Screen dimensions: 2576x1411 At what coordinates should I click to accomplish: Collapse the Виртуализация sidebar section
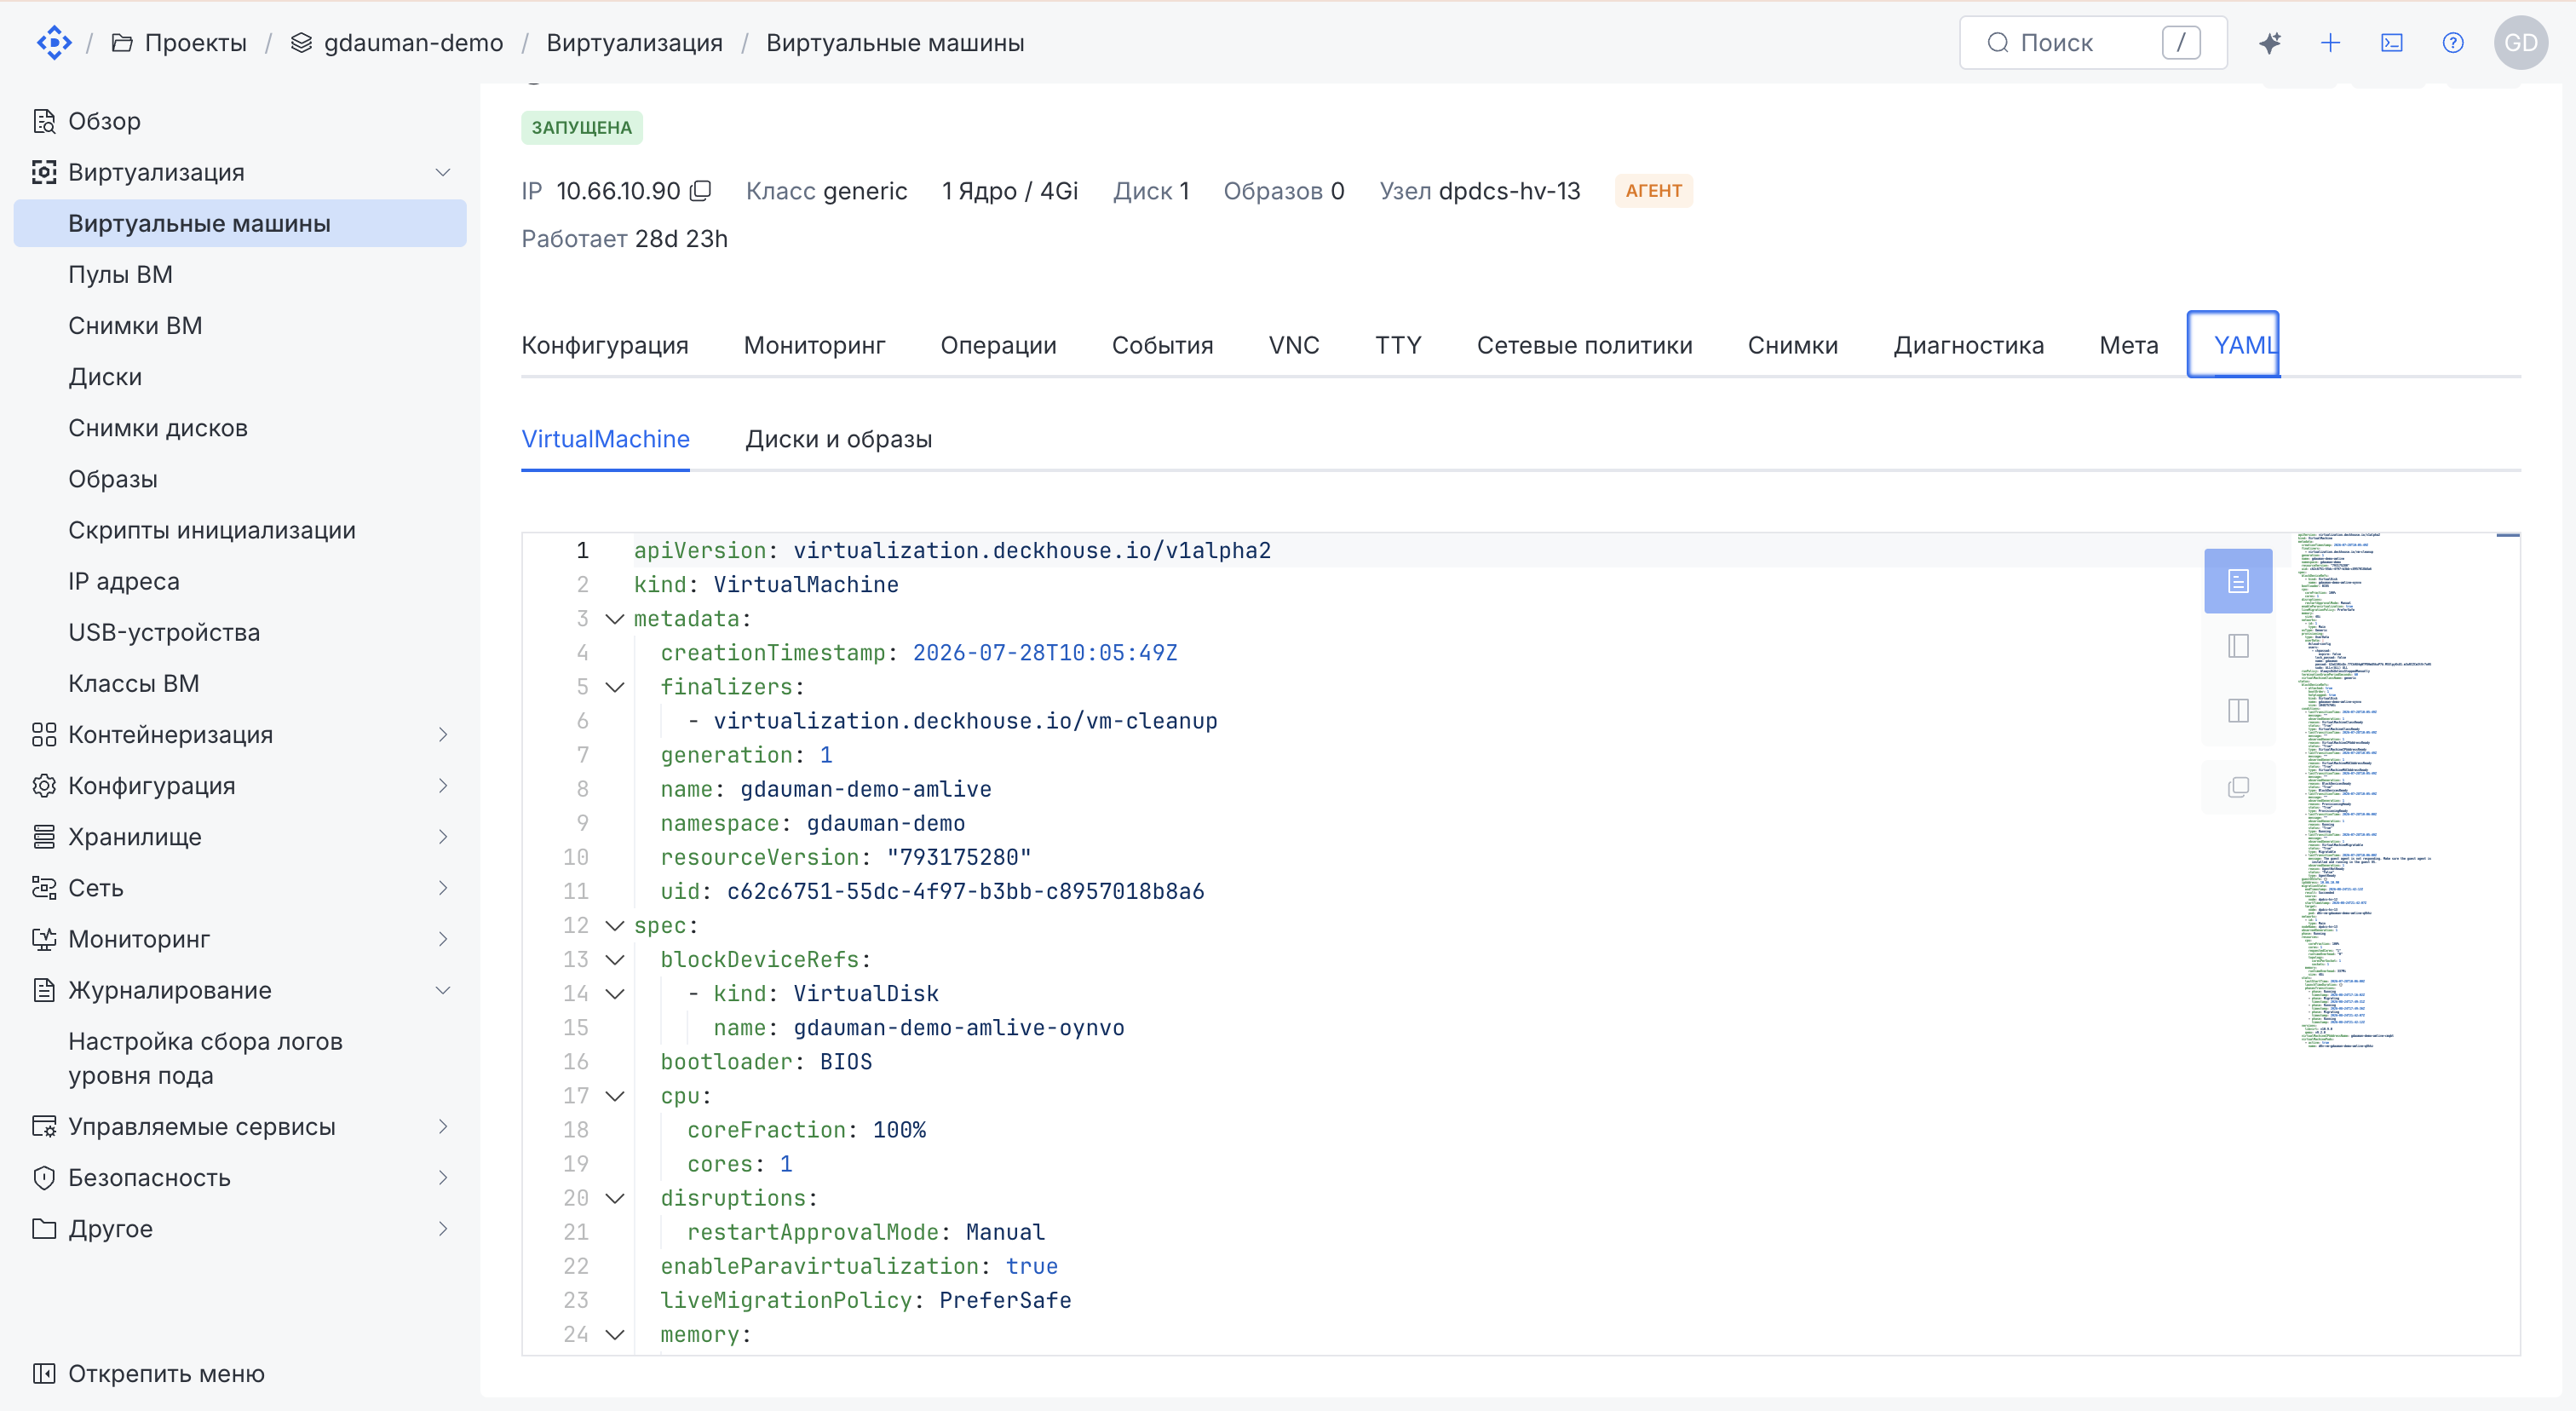tap(443, 172)
